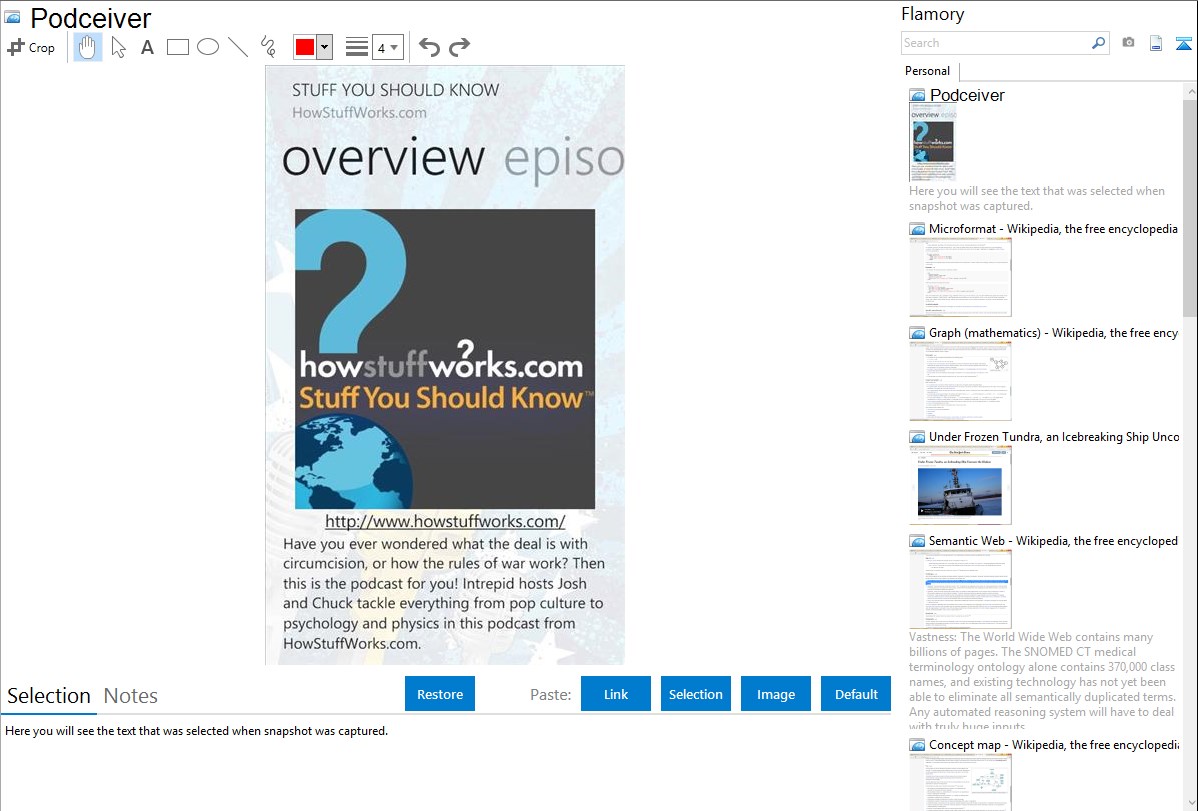Click the paste Image button
This screenshot has height=811, width=1198.
[x=775, y=694]
